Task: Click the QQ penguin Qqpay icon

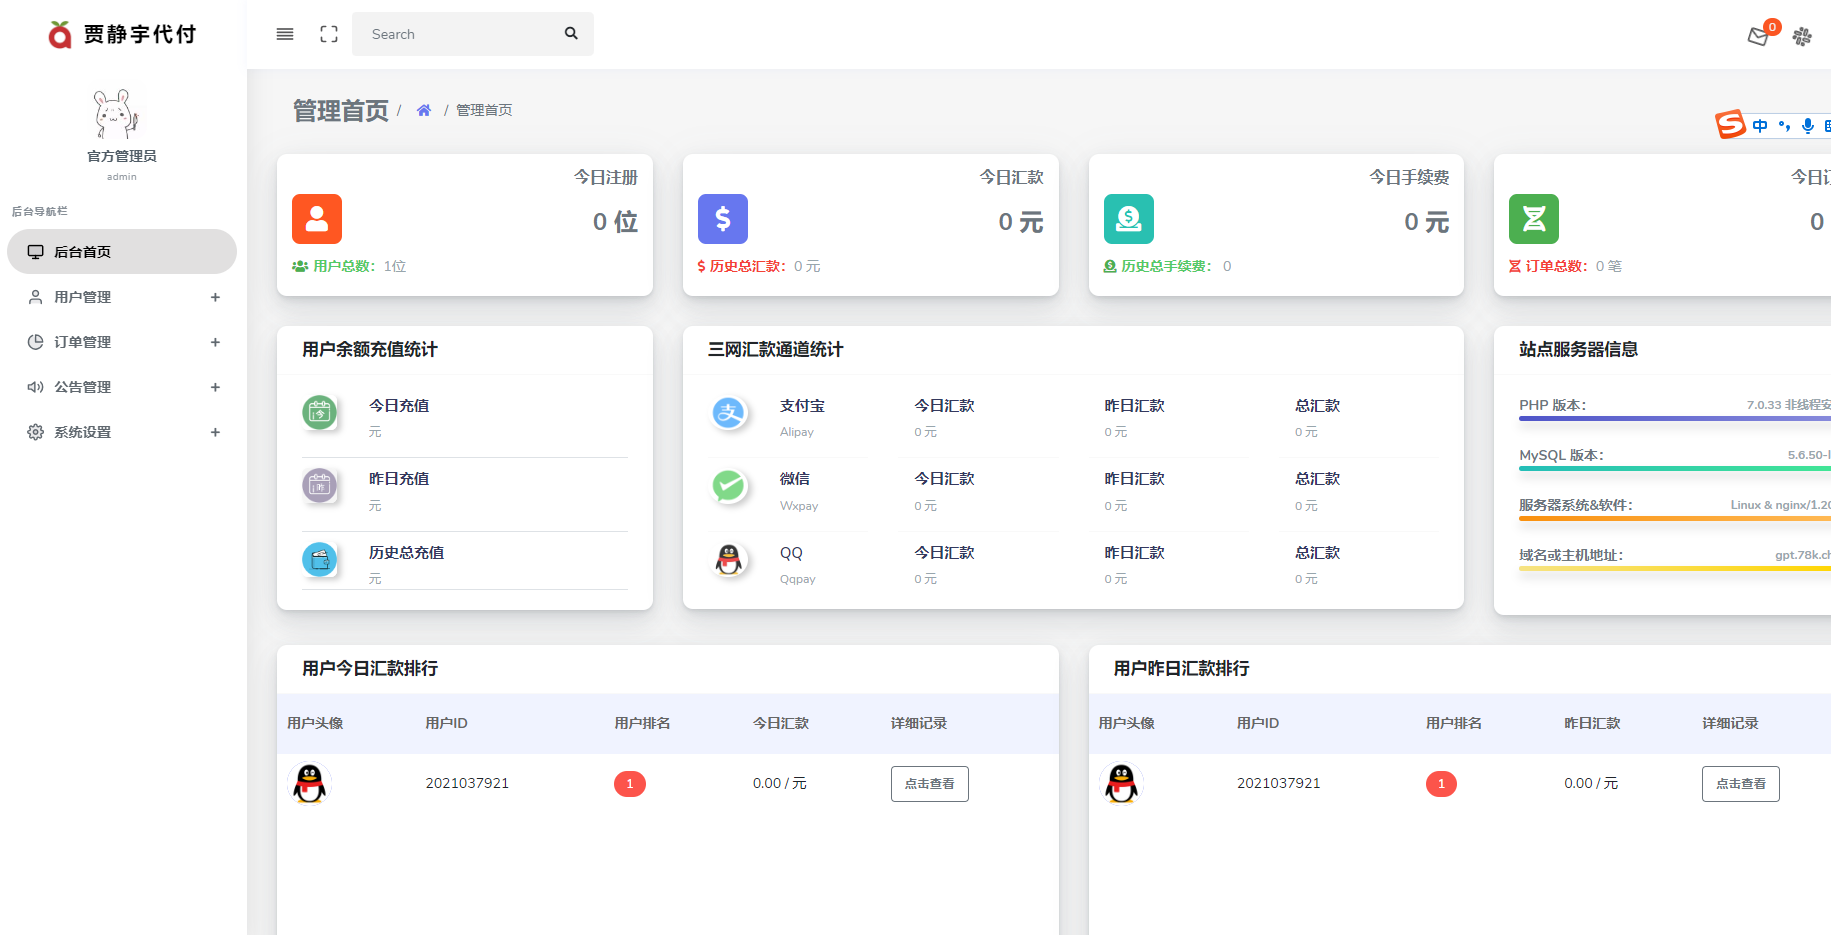Action: [x=729, y=560]
